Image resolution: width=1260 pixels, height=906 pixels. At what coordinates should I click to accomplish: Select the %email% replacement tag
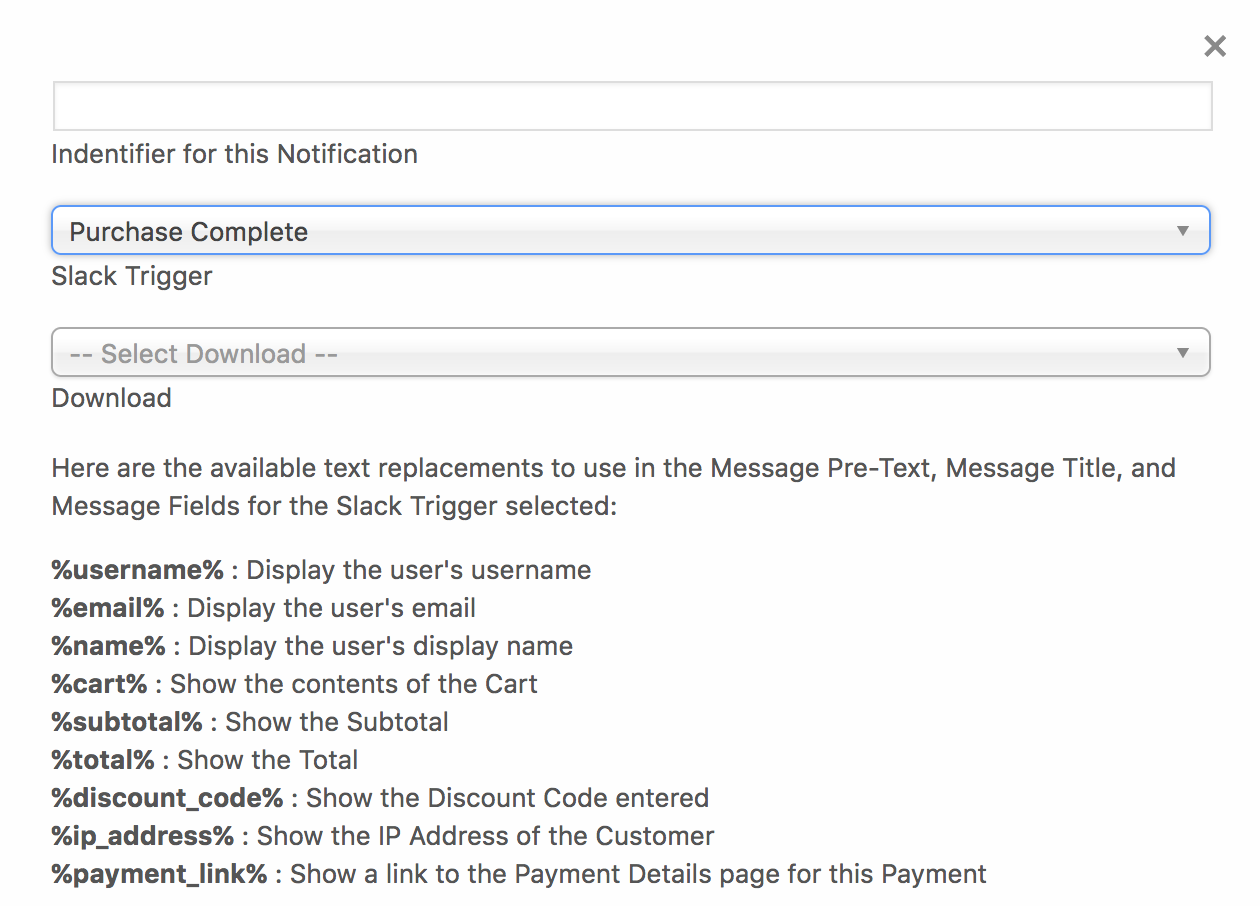(x=108, y=608)
